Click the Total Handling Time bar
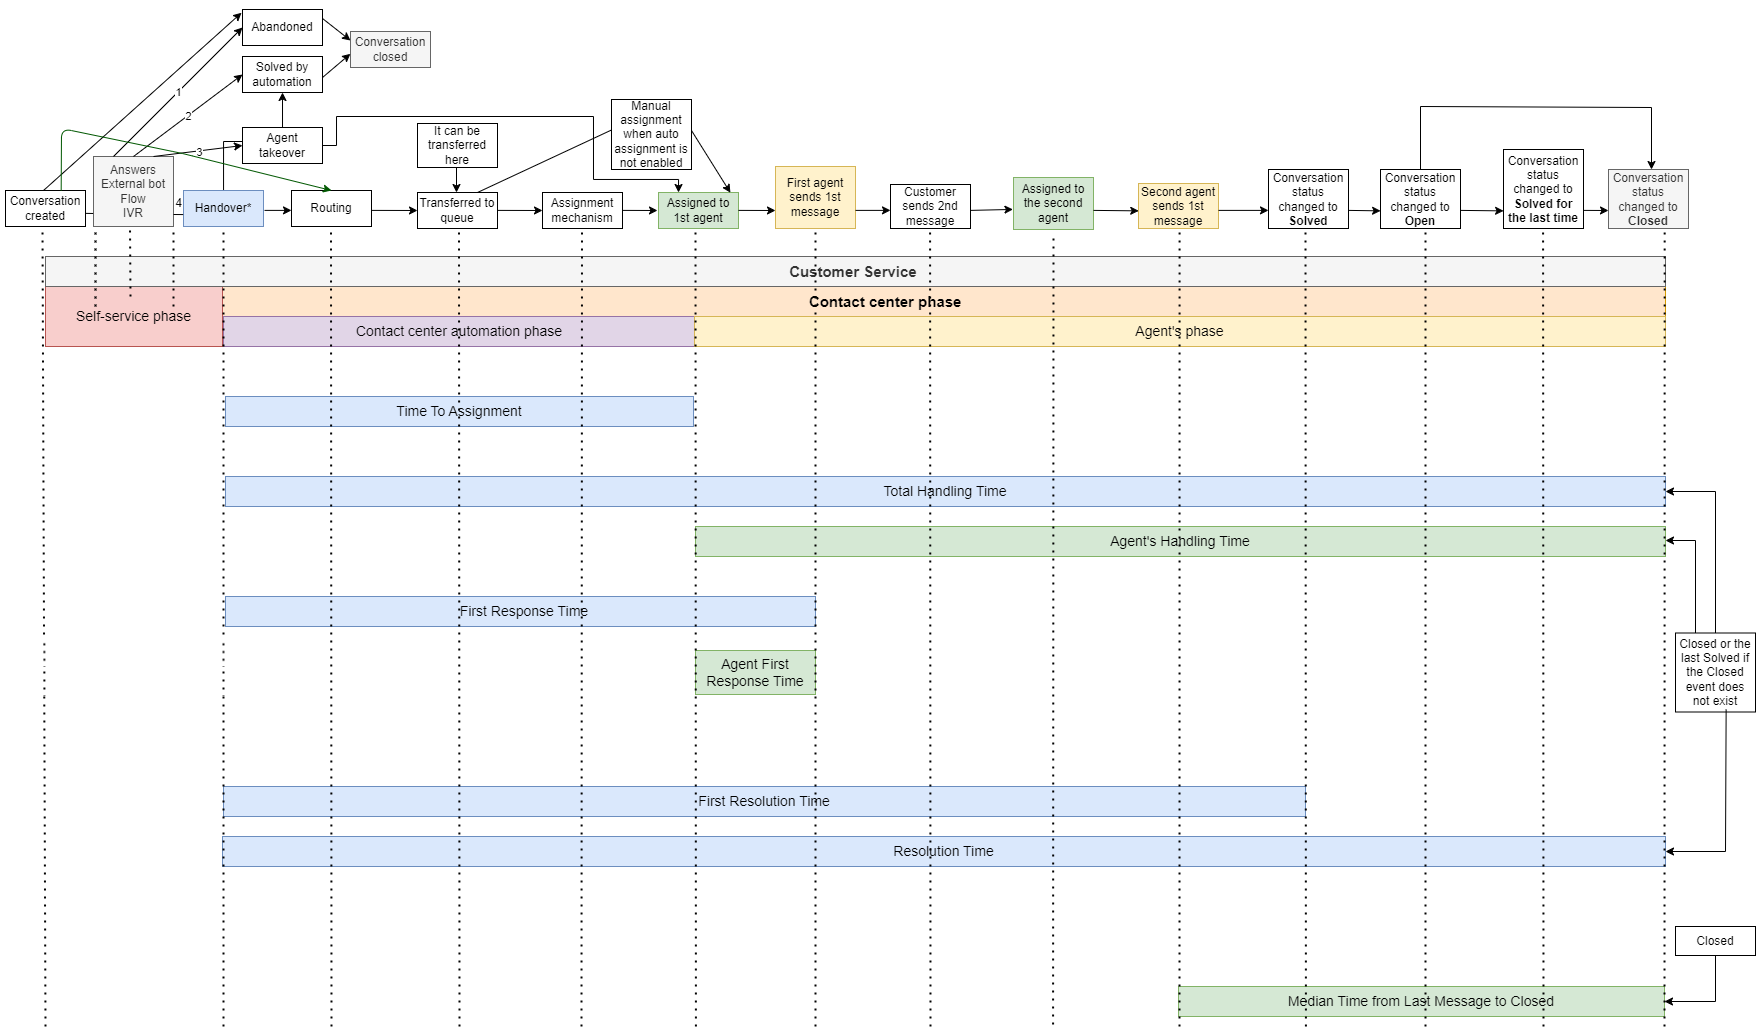The image size is (1761, 1034). click(x=944, y=491)
